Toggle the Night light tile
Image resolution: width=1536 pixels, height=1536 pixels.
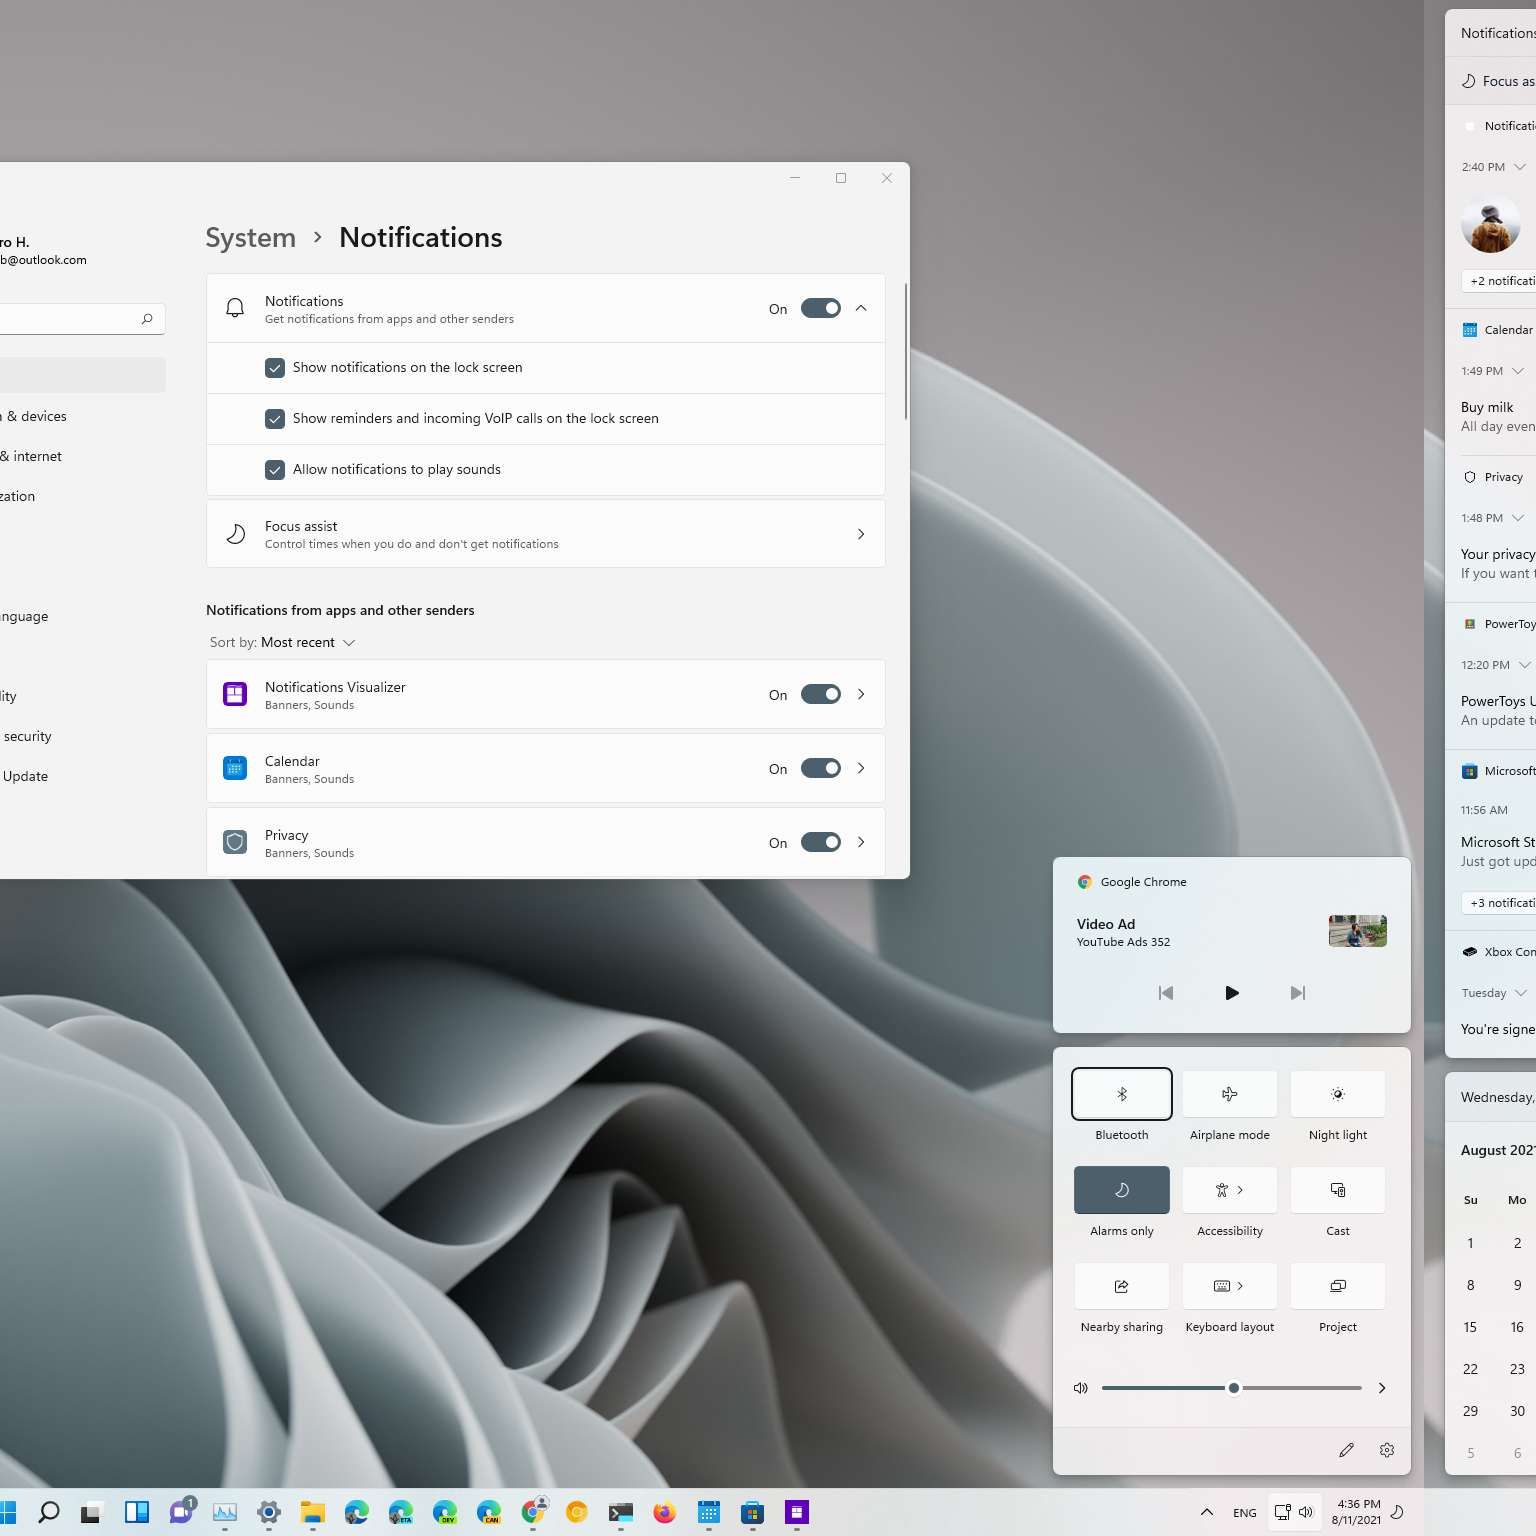[1337, 1094]
